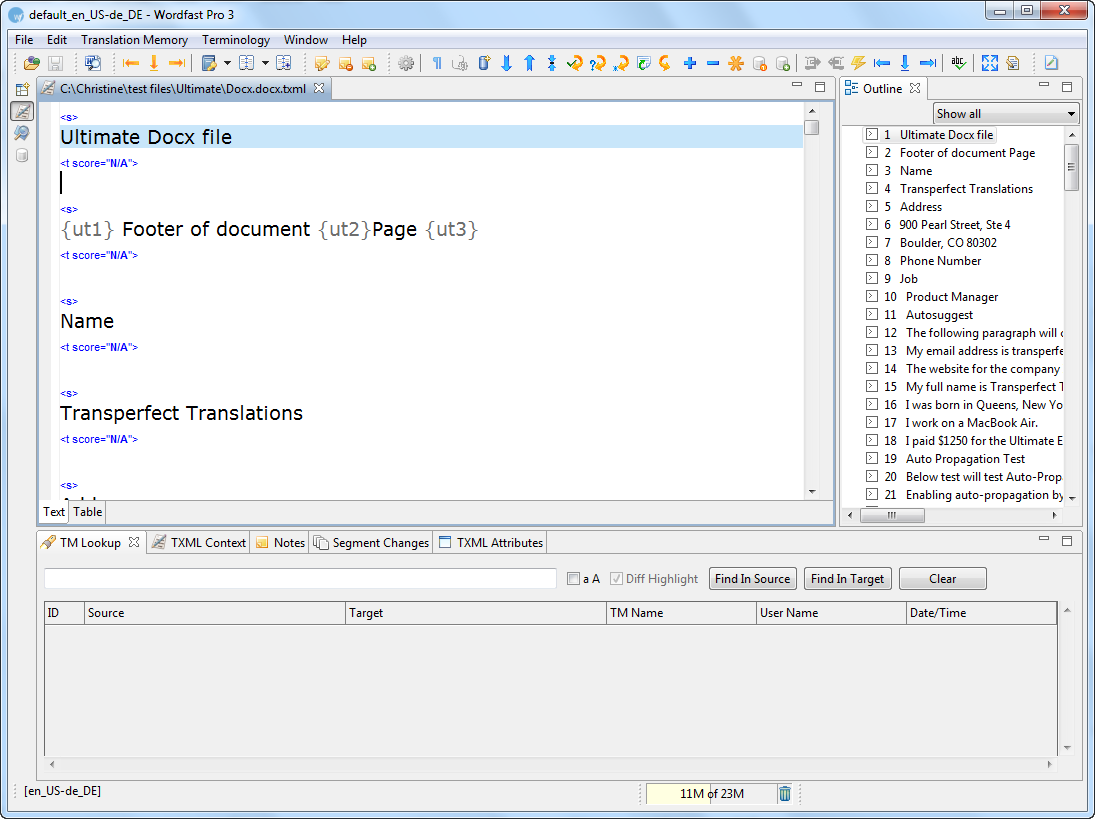Switch to the Table tab

point(87,512)
